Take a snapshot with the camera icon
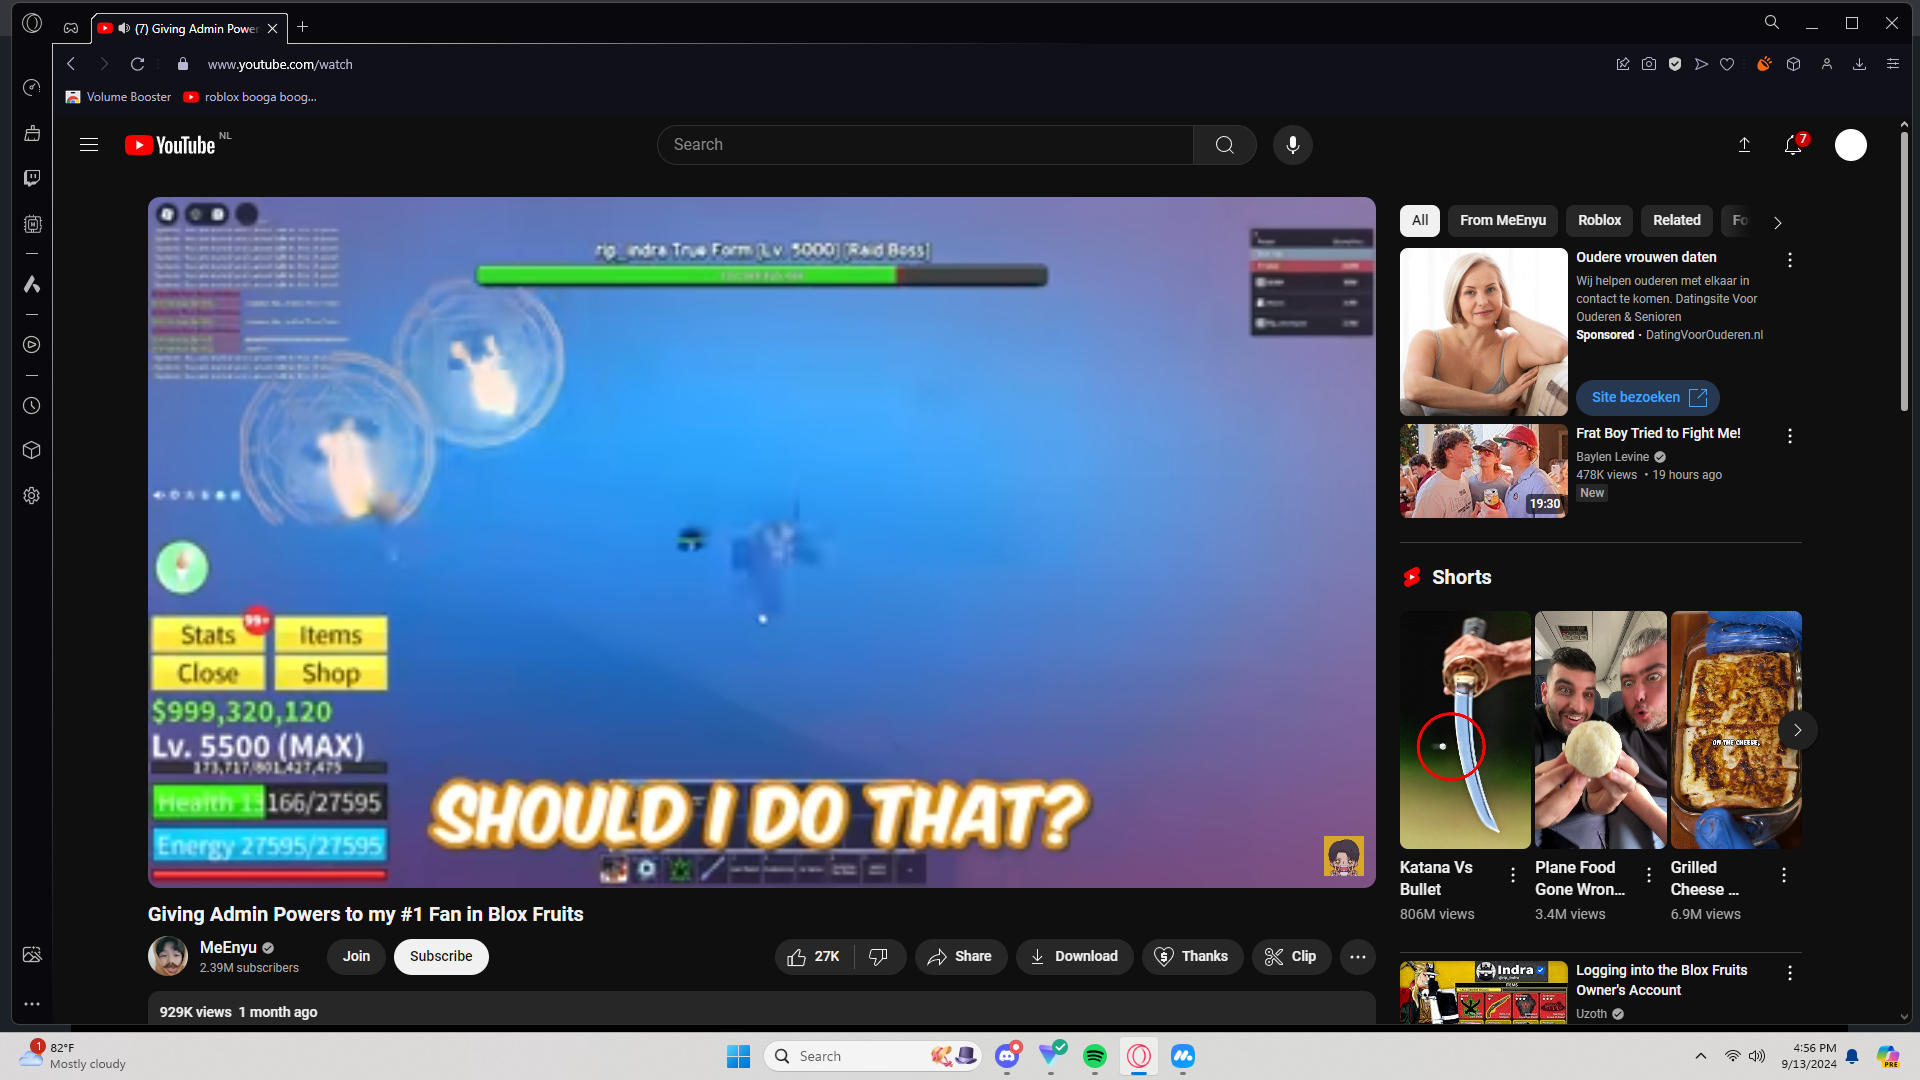This screenshot has width=1920, height=1080. pos(1649,64)
